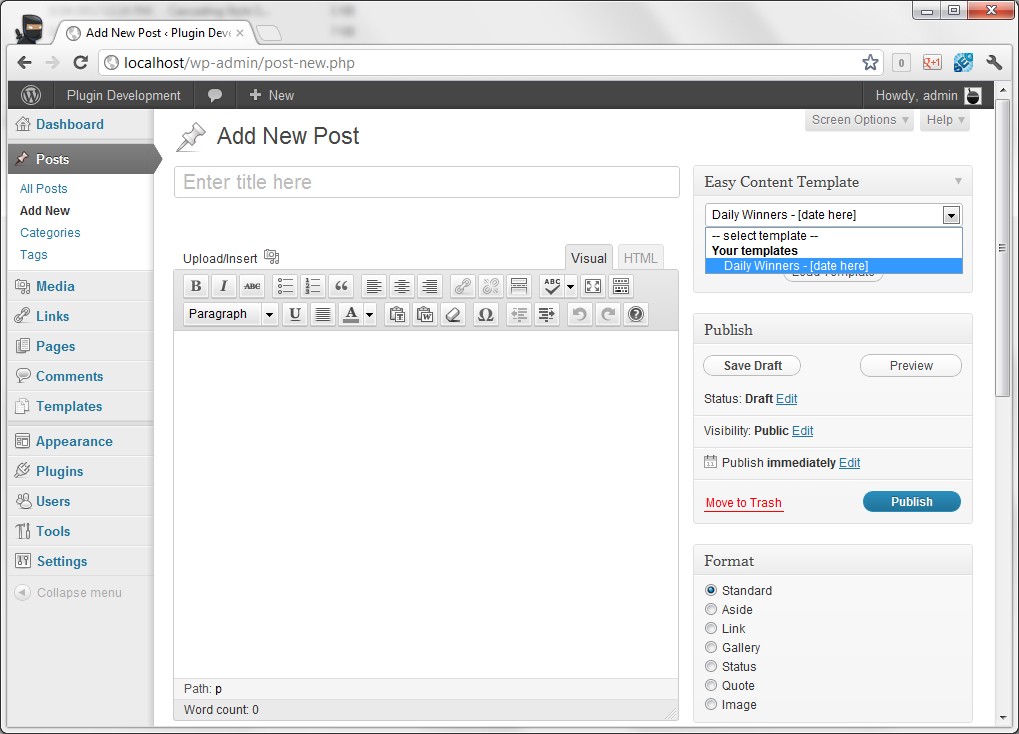Click the Upload/Insert media icon
The width and height of the screenshot is (1019, 734).
tap(272, 257)
